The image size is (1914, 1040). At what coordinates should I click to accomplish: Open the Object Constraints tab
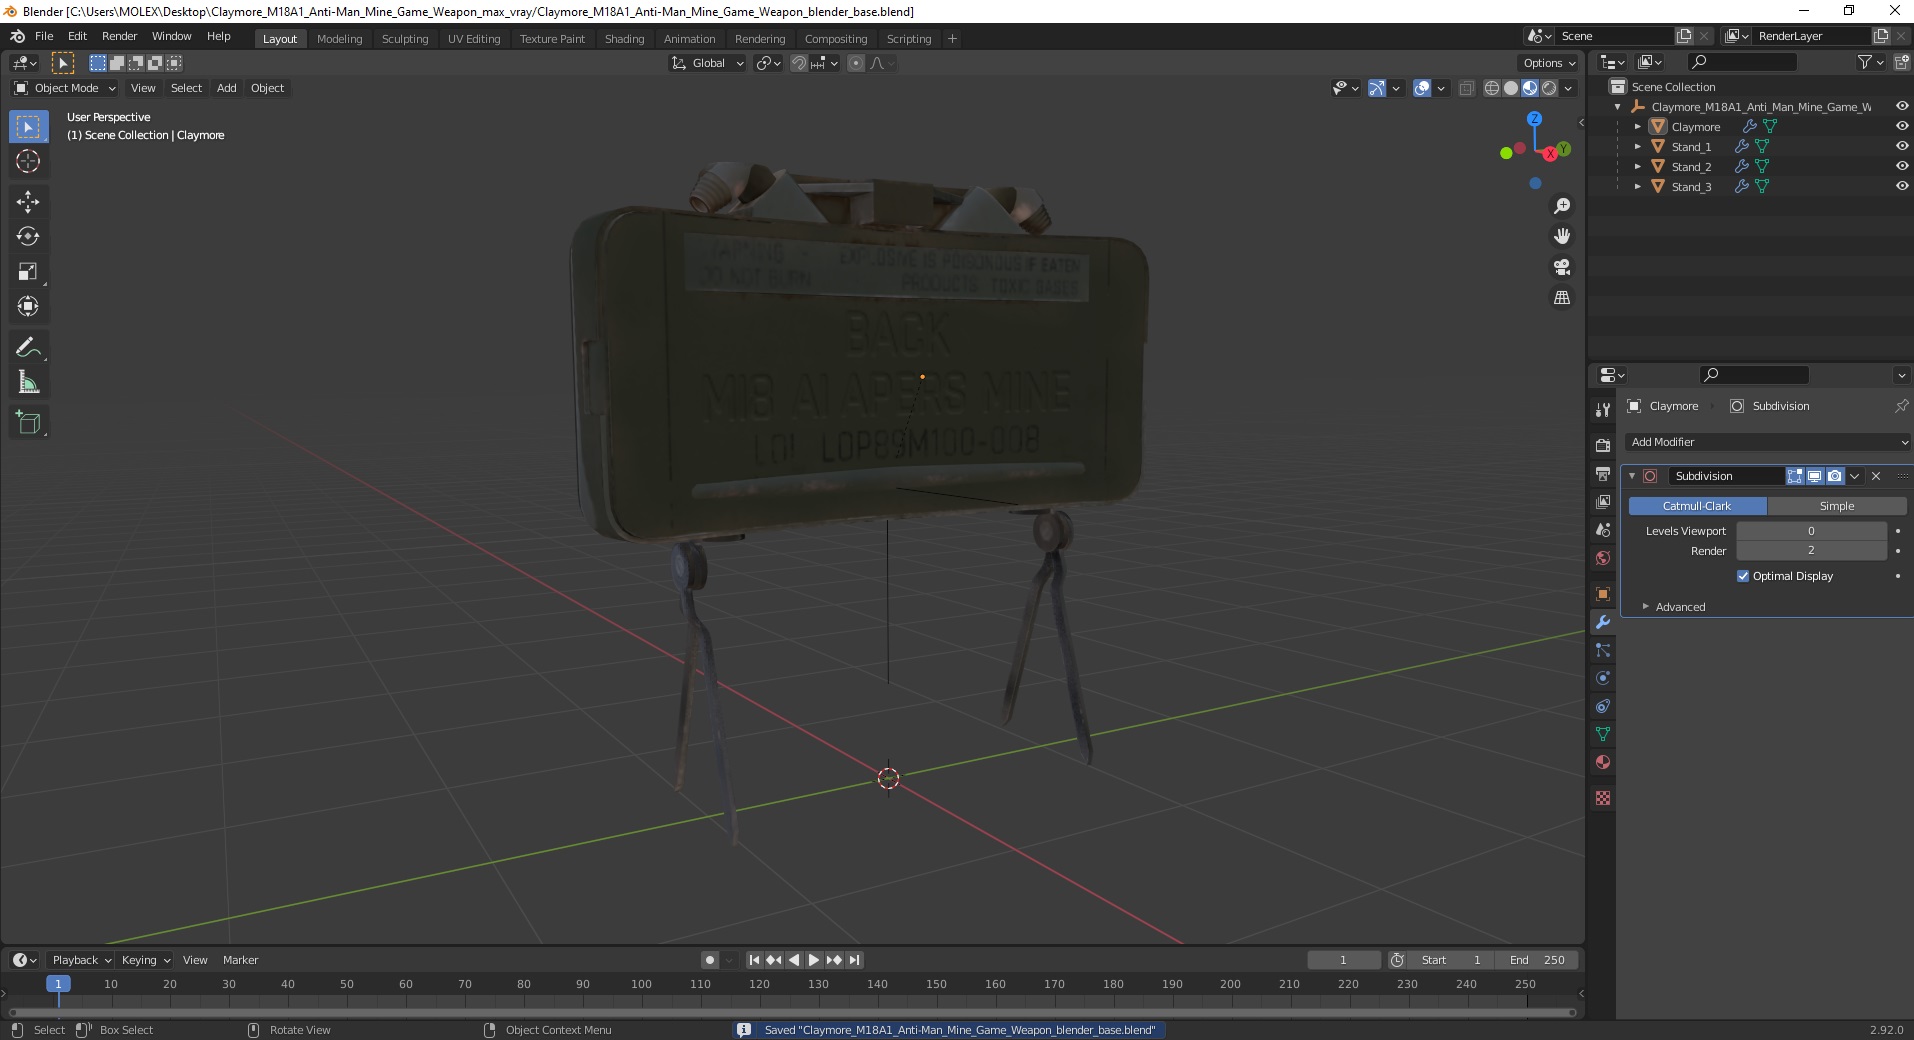click(x=1603, y=706)
